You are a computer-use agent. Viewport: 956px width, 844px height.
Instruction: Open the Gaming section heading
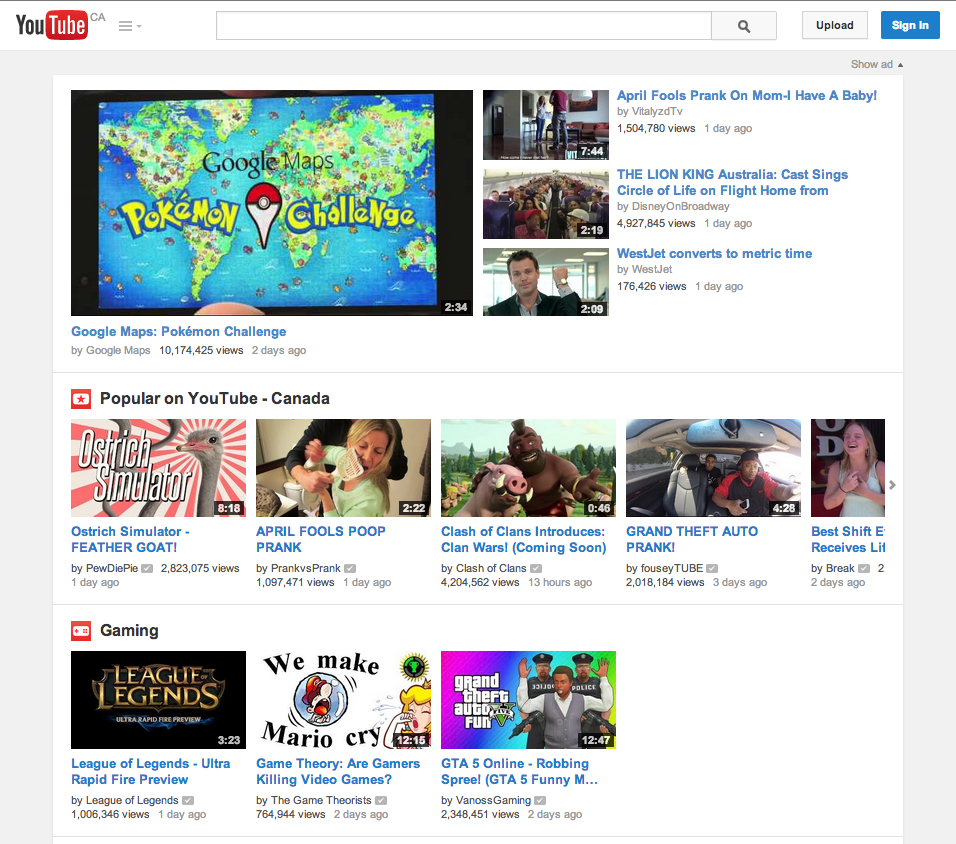(129, 630)
